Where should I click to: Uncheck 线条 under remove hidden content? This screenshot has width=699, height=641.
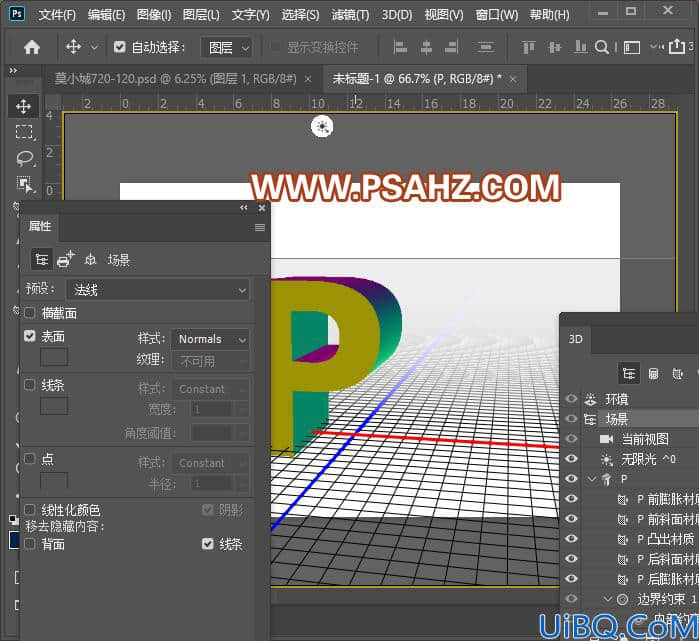[208, 544]
